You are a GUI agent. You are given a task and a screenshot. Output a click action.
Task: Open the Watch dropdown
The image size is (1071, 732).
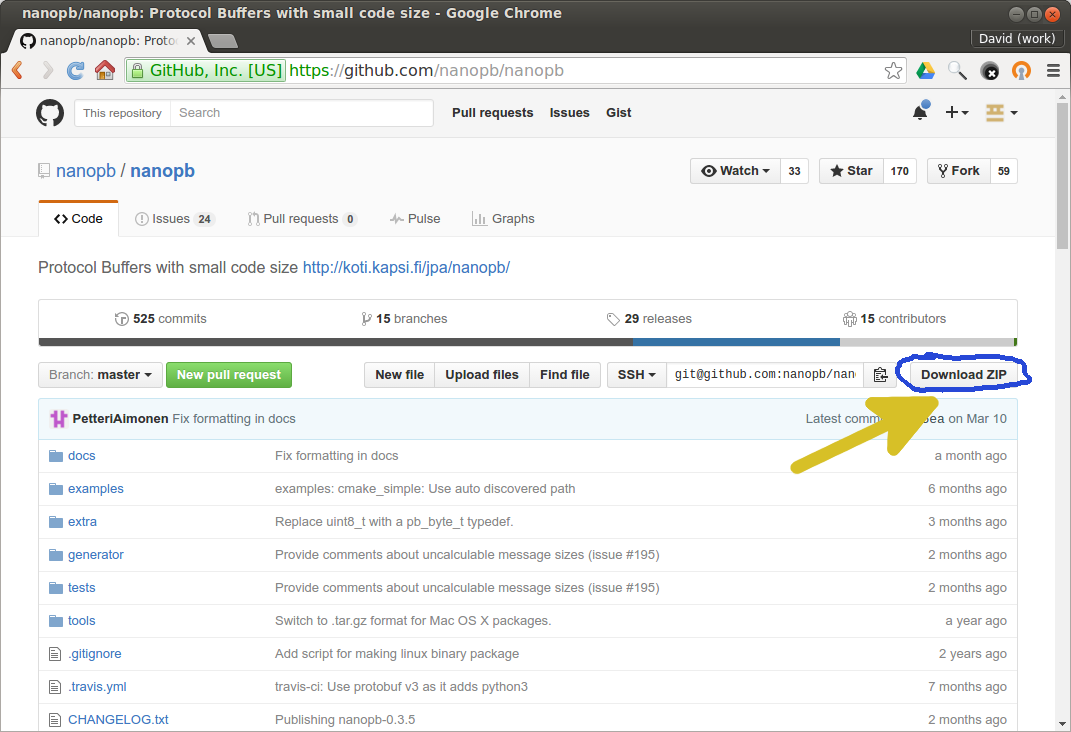(x=736, y=171)
